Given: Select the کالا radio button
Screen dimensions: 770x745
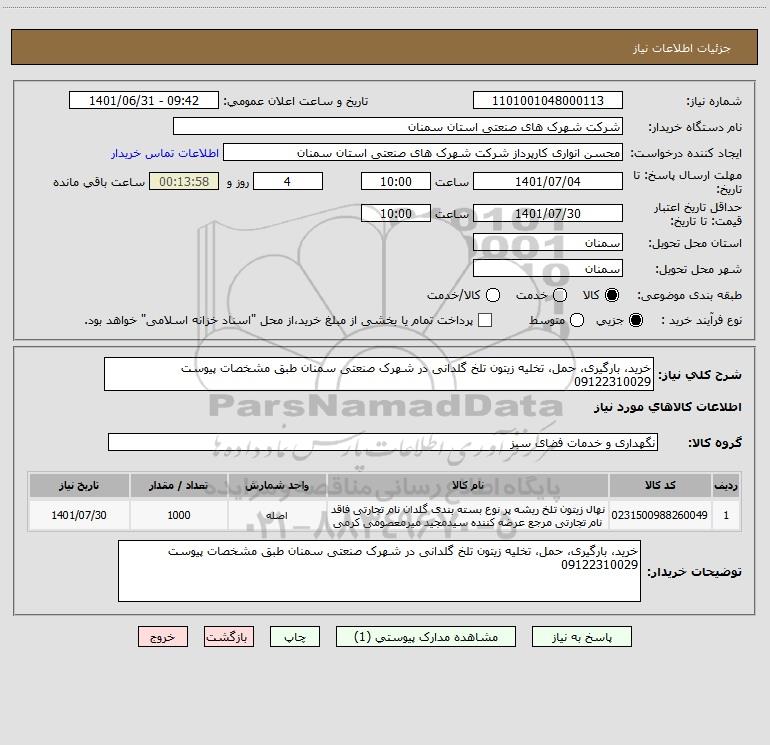Looking at the screenshot, I should tap(612, 295).
